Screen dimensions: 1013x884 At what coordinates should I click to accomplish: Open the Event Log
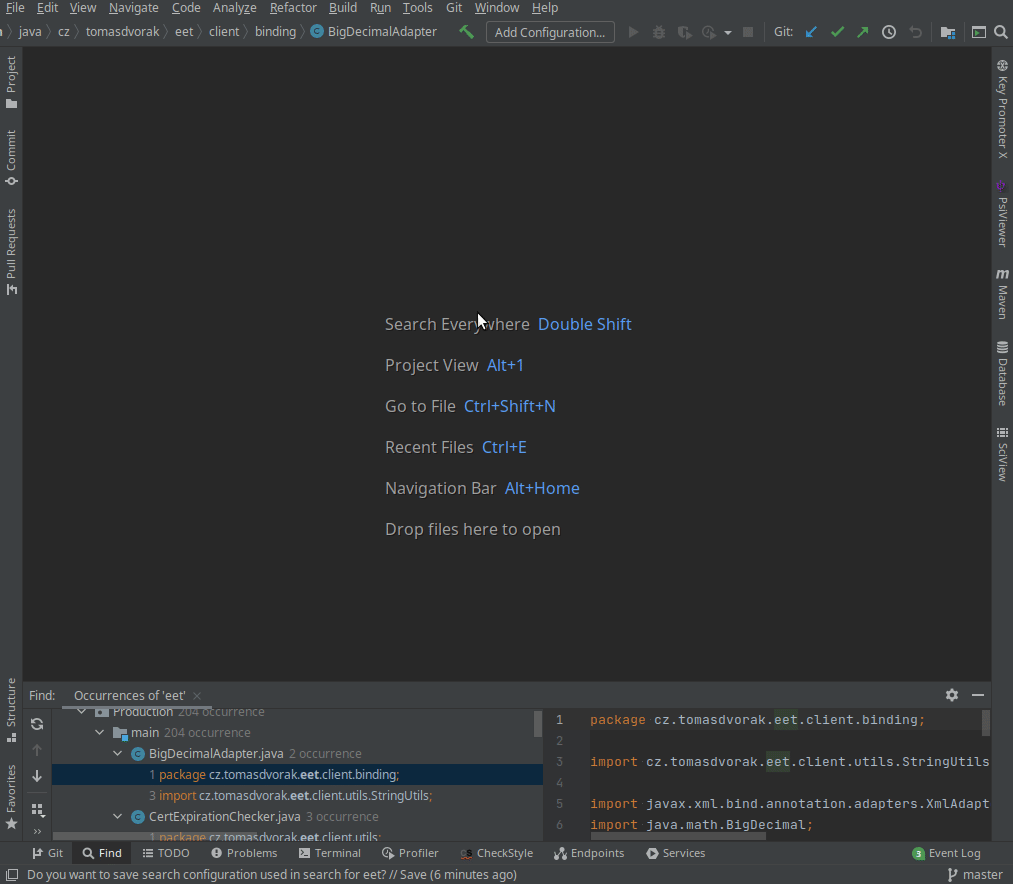(x=946, y=853)
